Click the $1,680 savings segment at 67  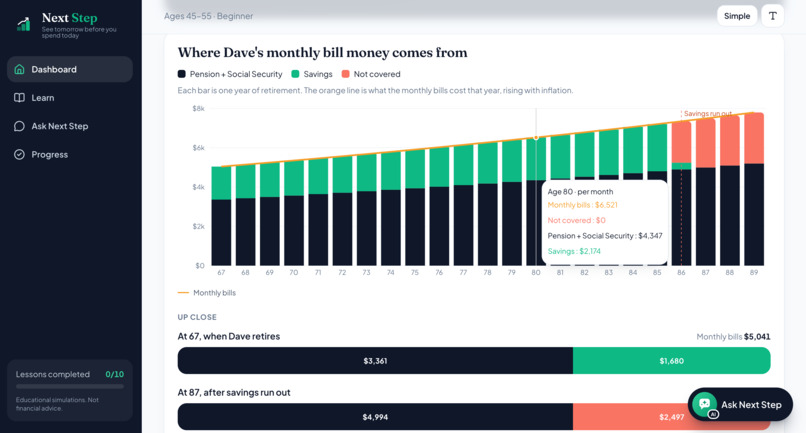pos(672,360)
